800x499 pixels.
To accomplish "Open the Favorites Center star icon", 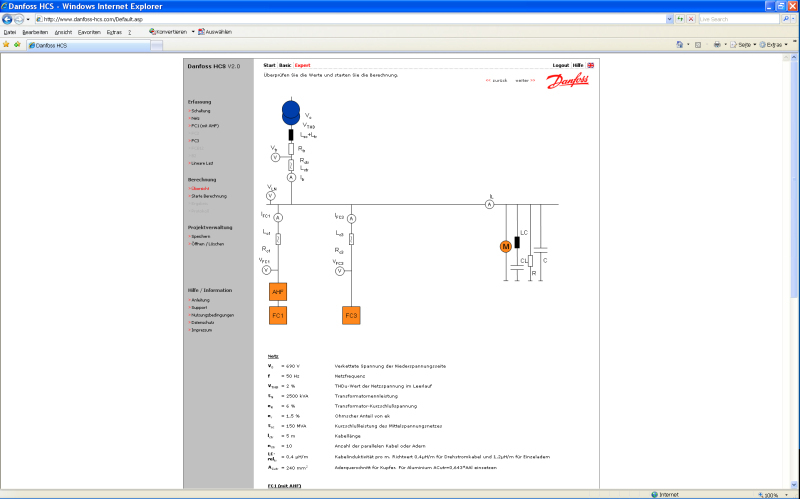I will [6, 45].
